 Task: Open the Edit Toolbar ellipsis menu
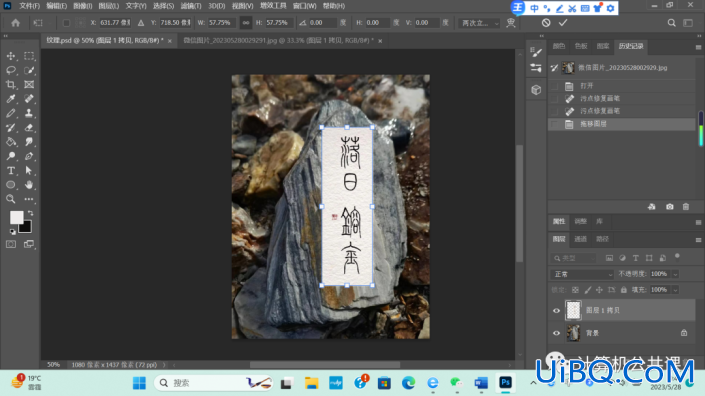(x=29, y=199)
